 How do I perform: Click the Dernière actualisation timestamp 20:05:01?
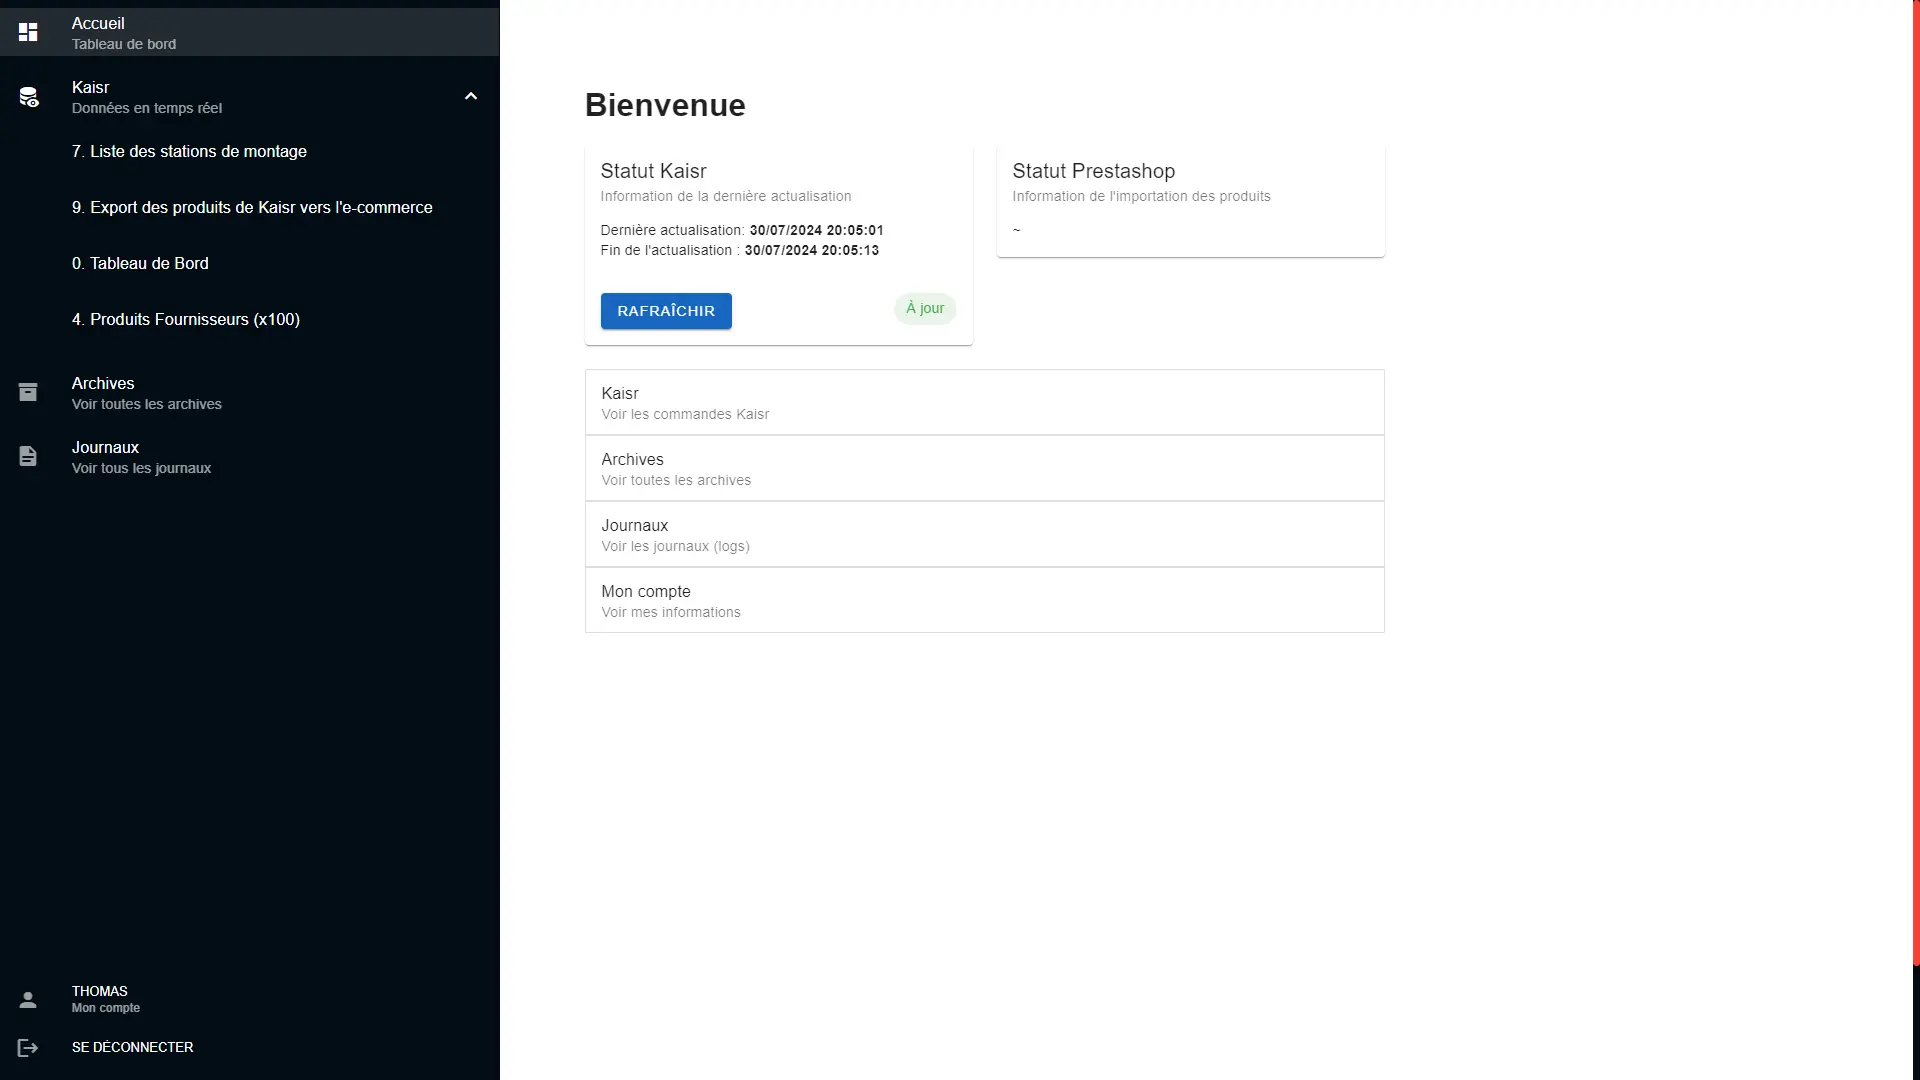click(x=816, y=230)
